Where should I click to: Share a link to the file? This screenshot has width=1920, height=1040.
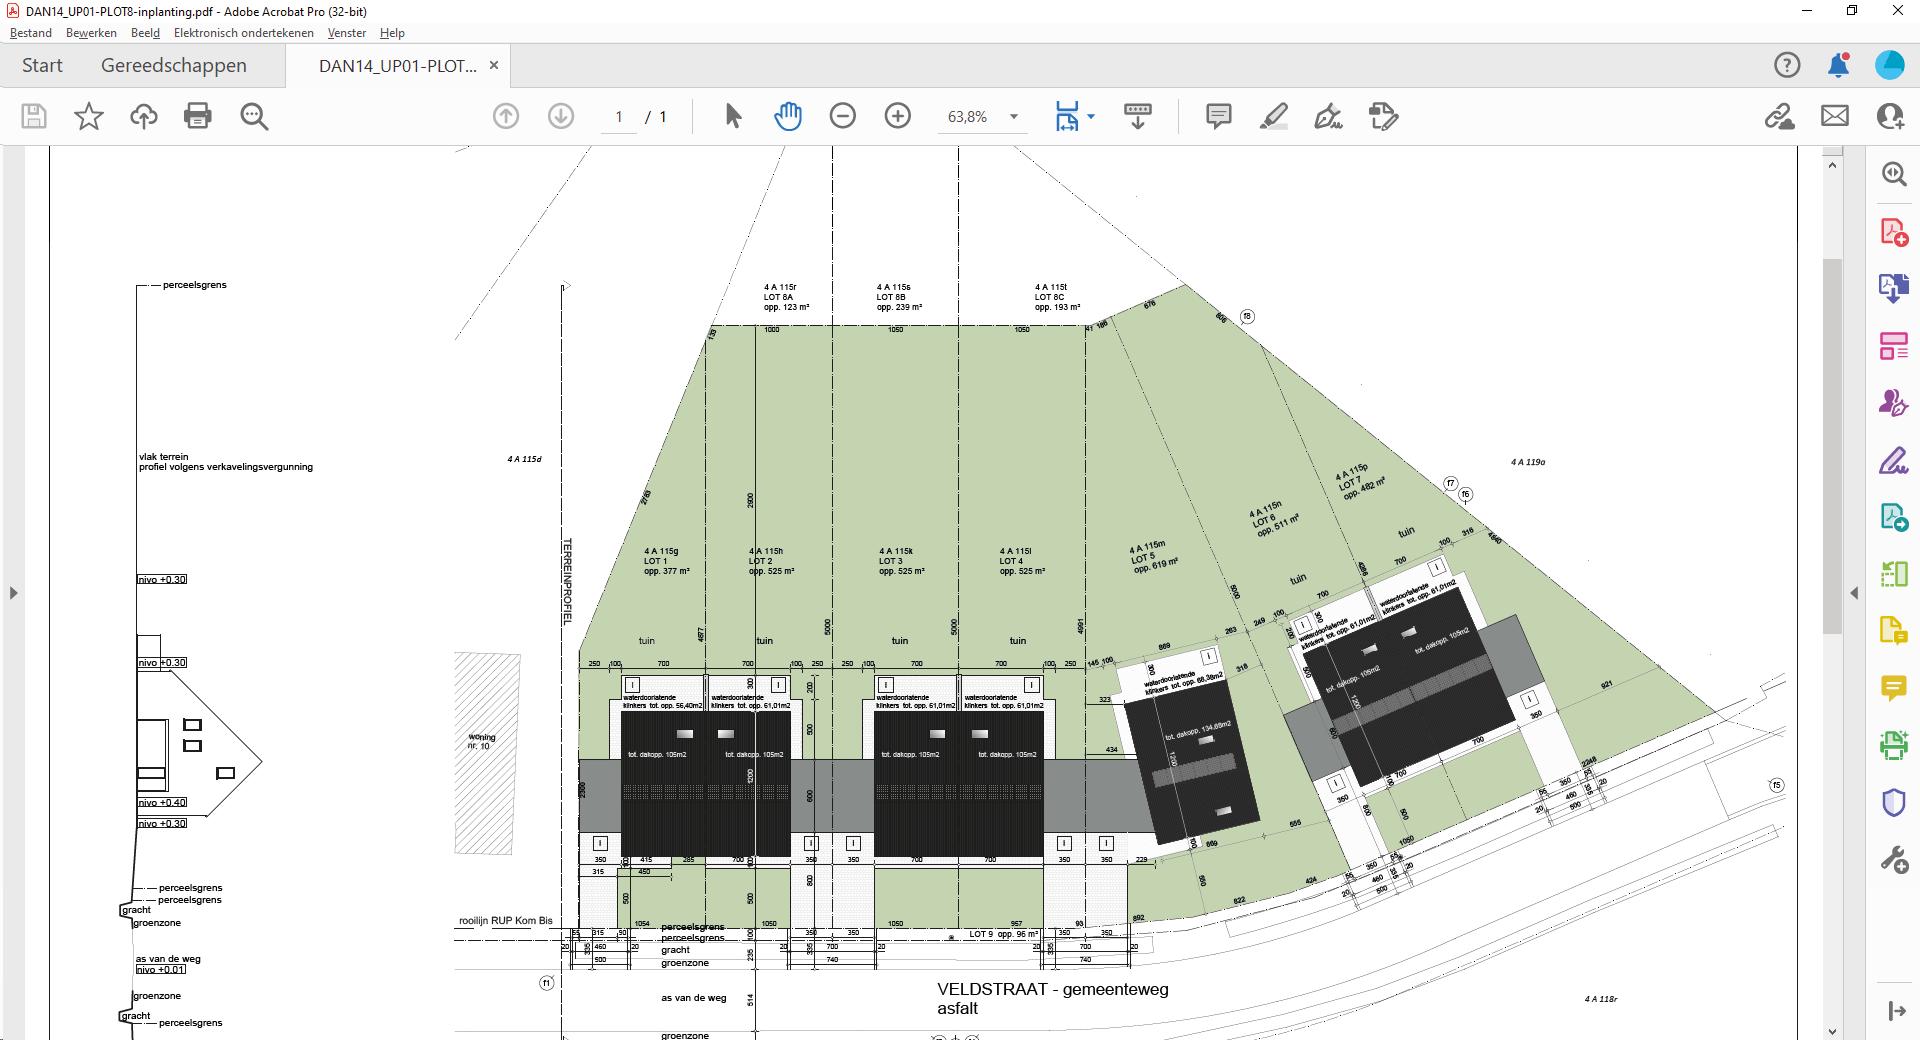coord(1779,116)
